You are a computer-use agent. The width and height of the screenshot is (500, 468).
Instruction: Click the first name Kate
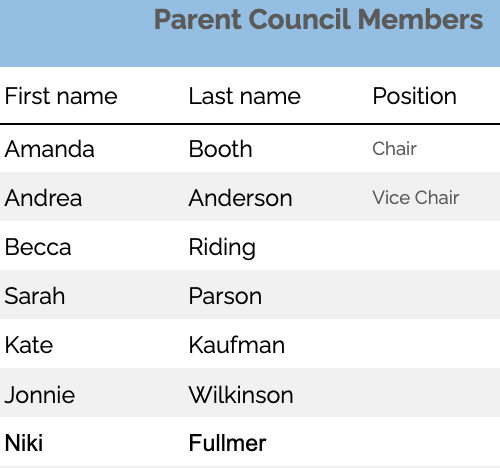[x=29, y=345]
